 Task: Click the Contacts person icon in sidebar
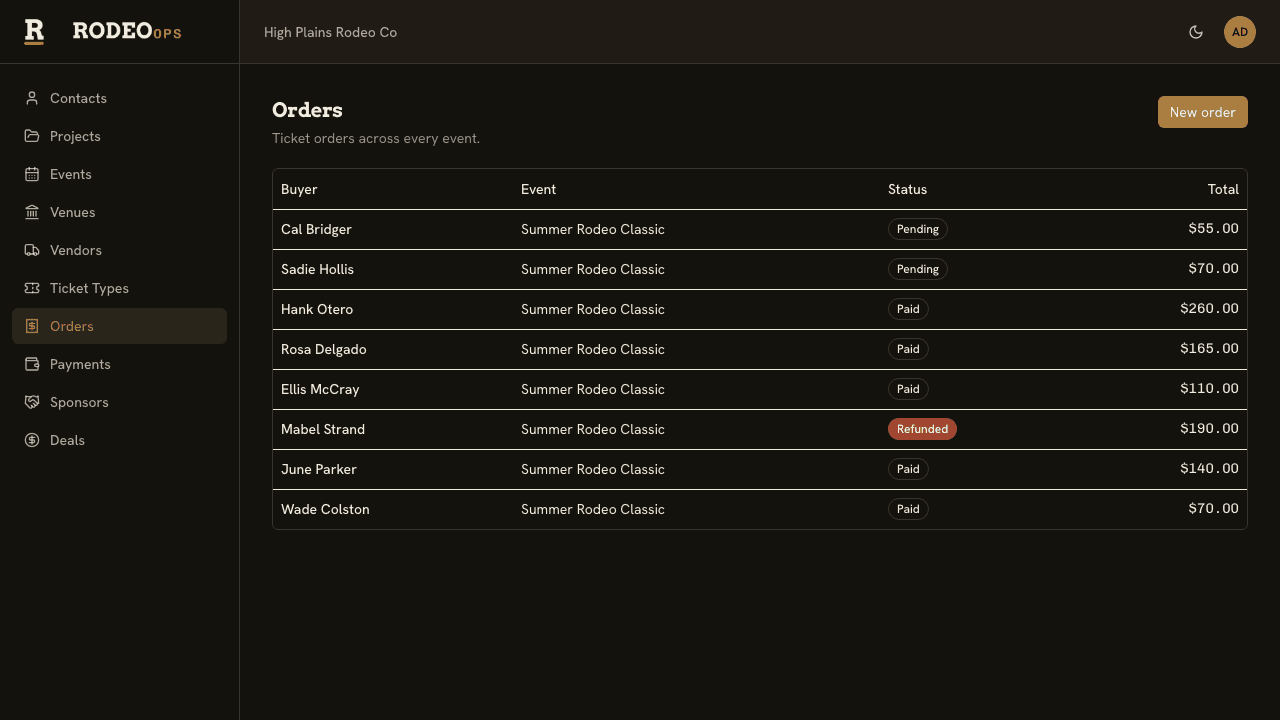tap(32, 98)
